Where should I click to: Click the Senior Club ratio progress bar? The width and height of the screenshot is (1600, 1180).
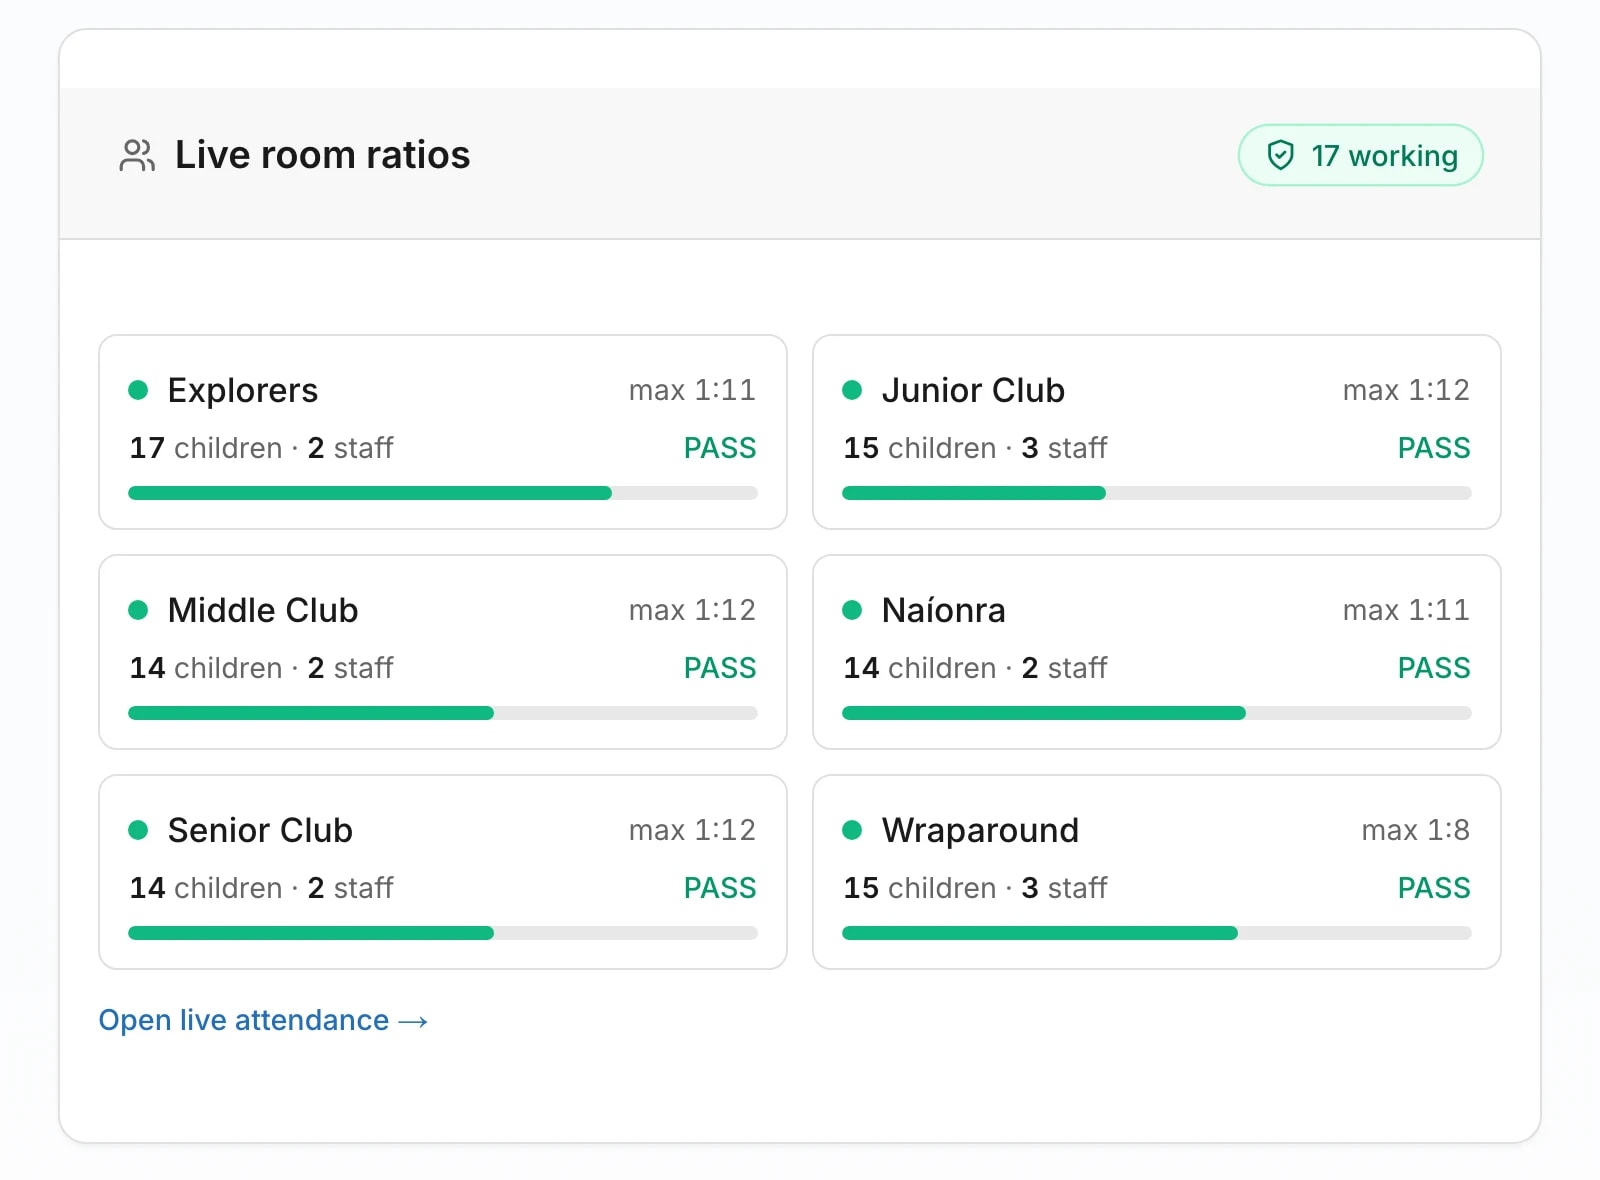pyautogui.click(x=443, y=933)
